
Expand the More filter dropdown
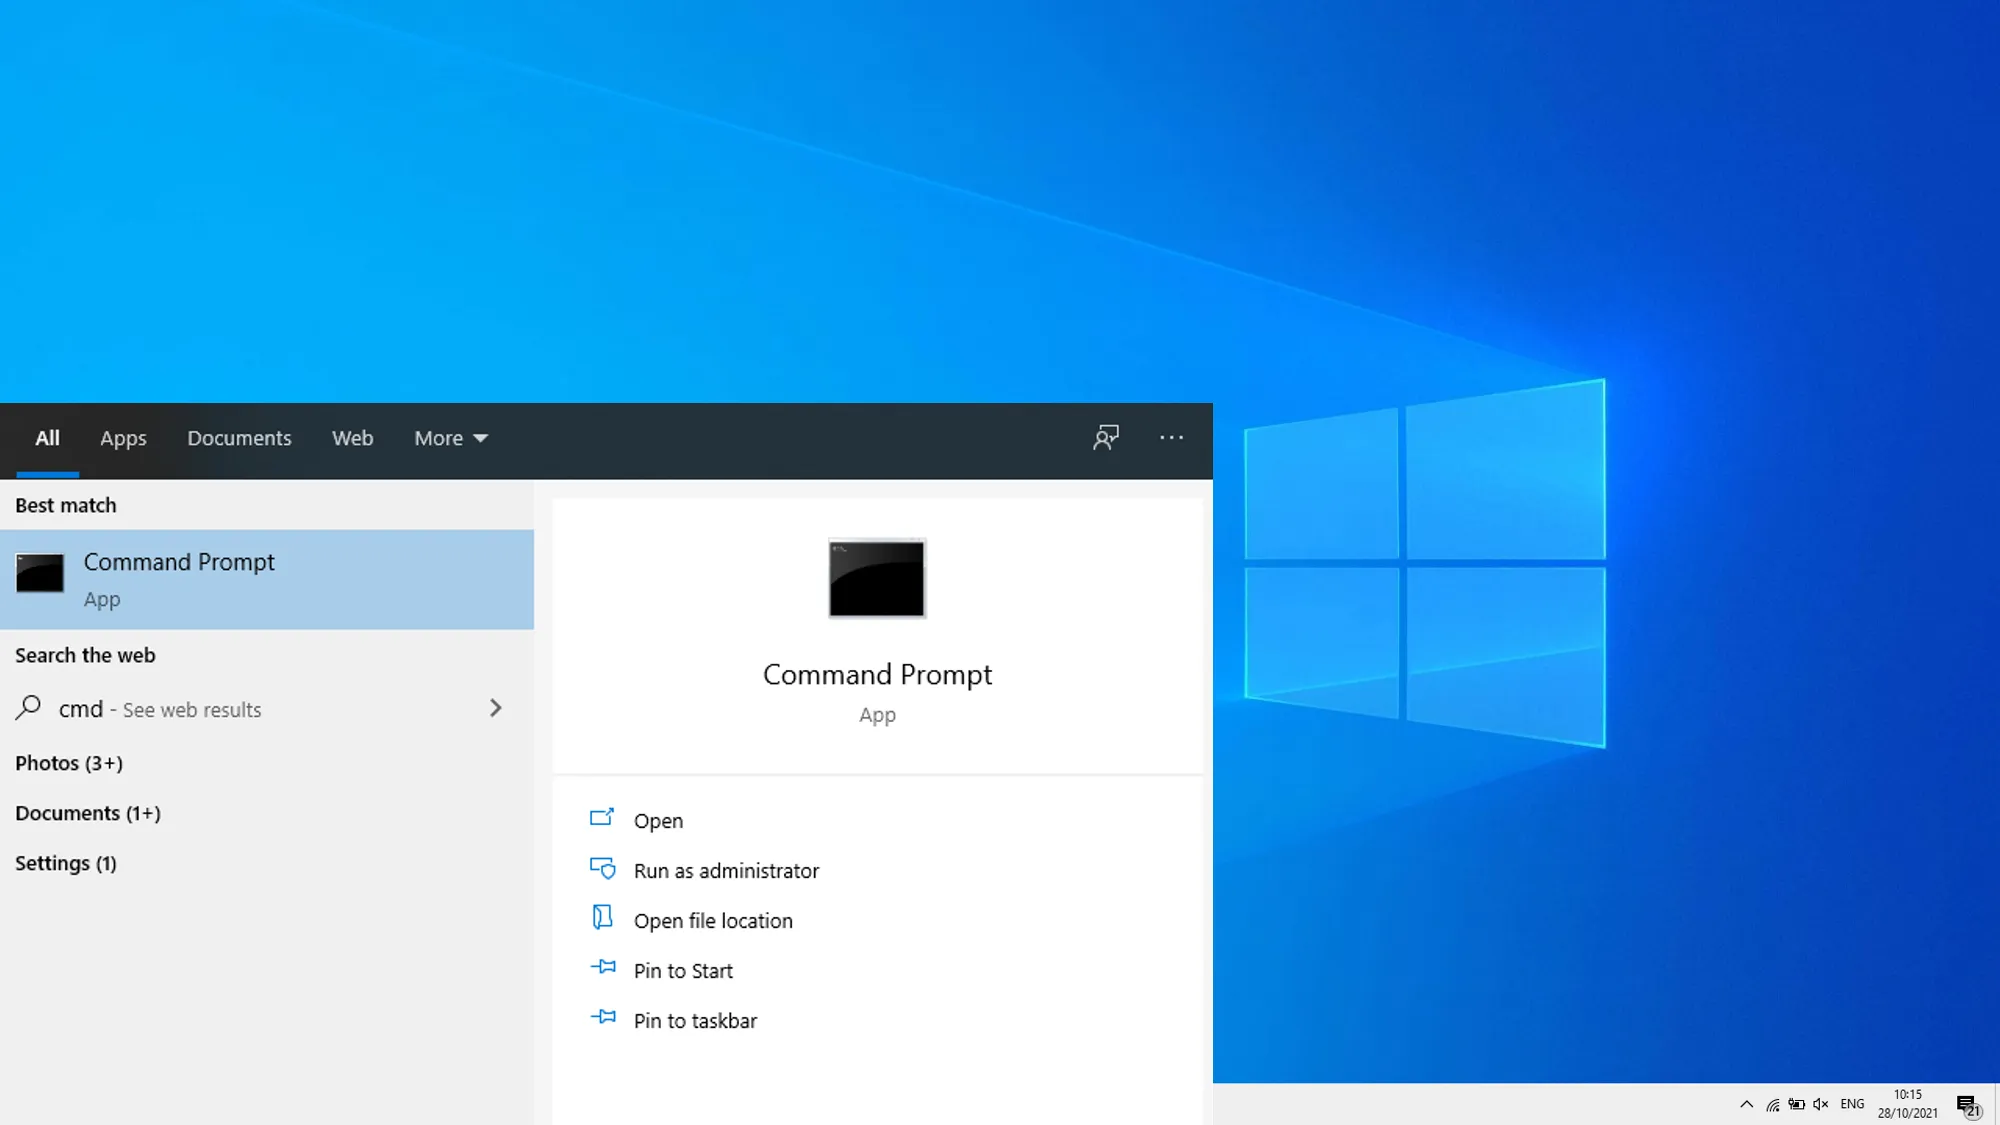(x=451, y=438)
